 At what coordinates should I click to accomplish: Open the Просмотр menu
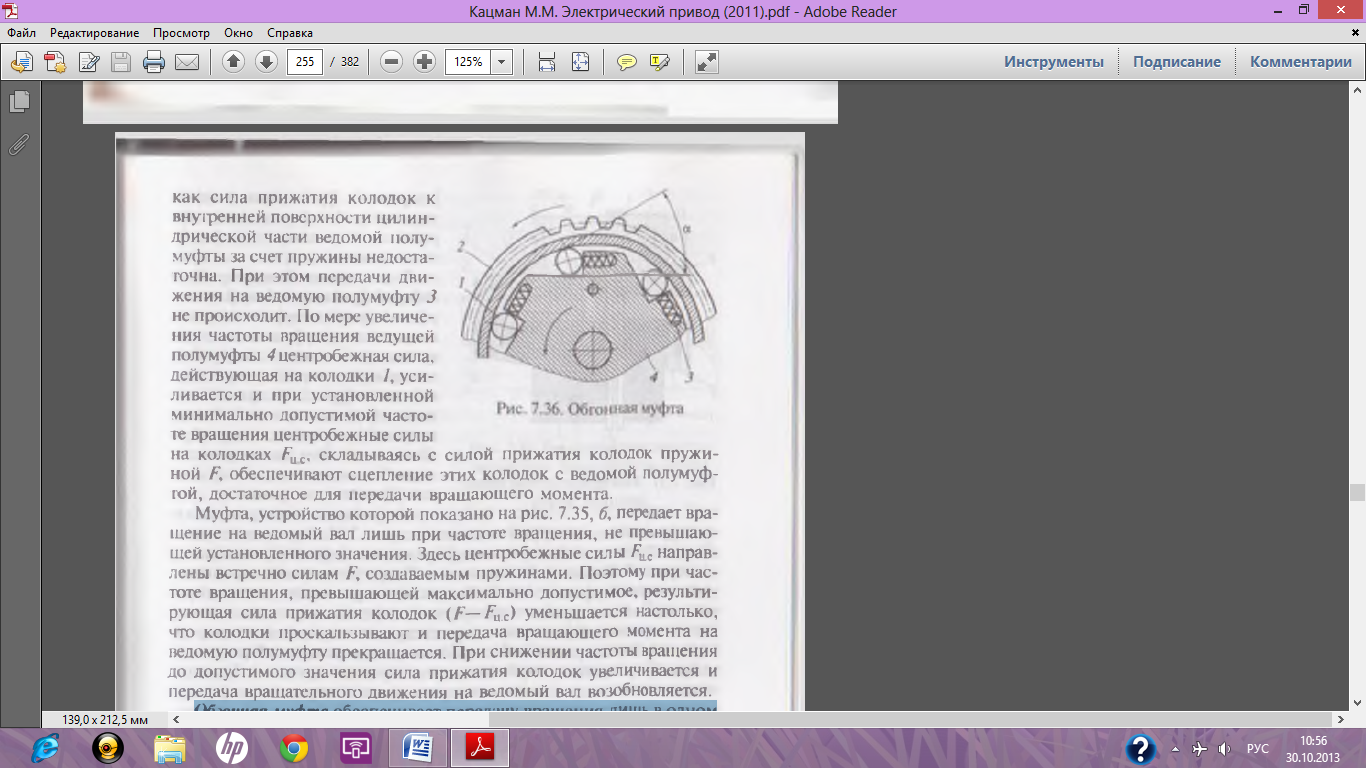pos(181,33)
